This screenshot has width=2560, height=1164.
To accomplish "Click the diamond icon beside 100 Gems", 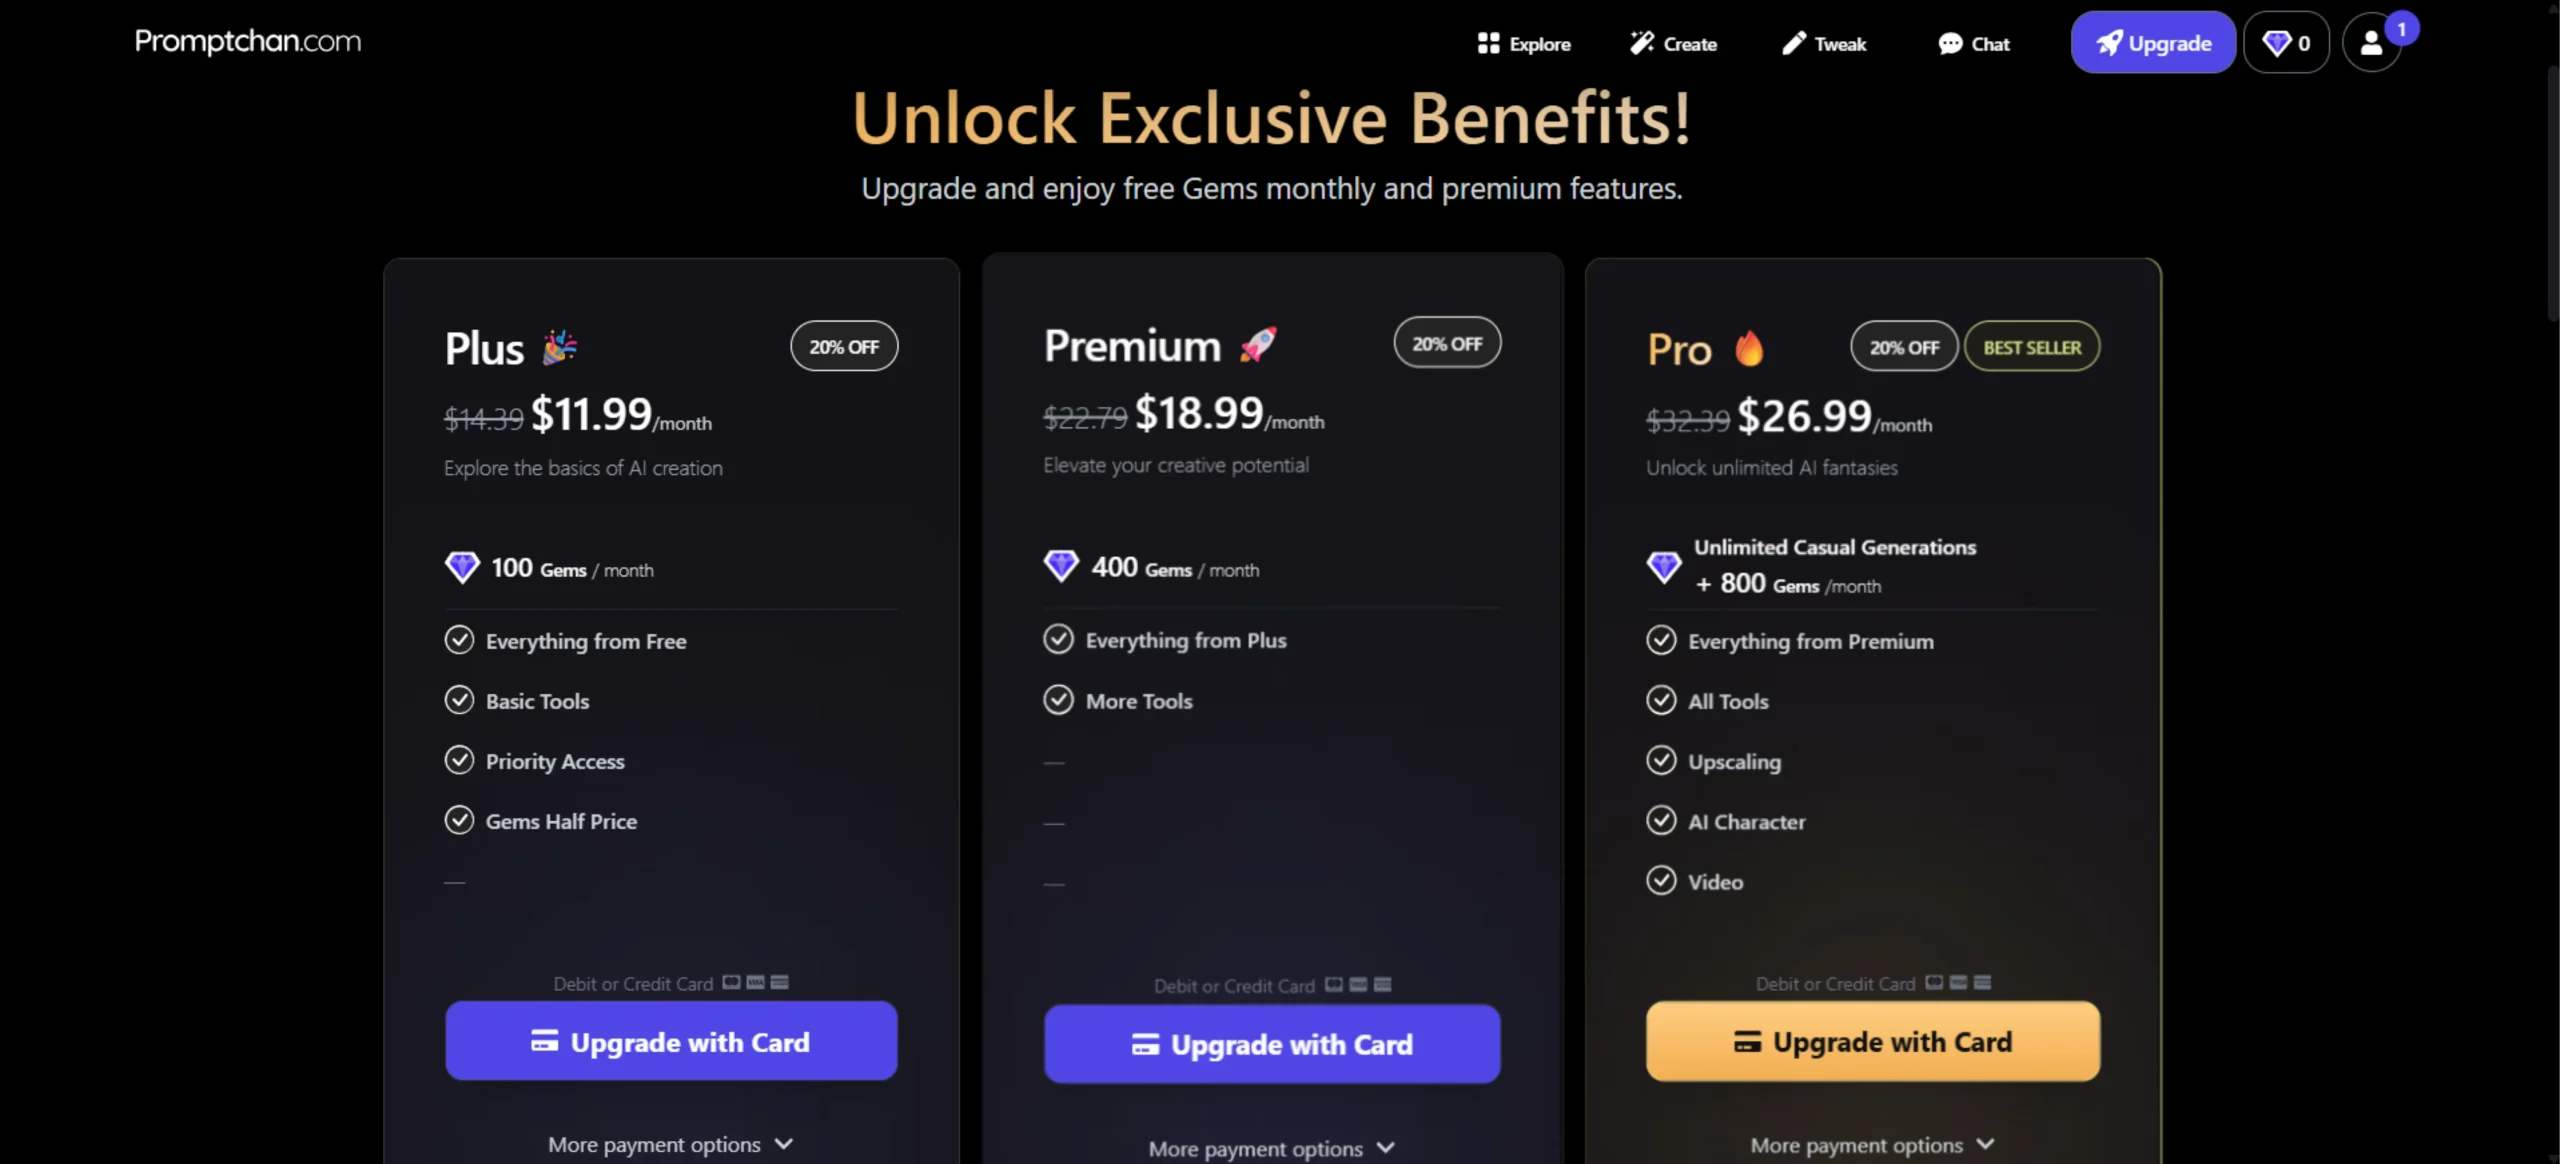I will pyautogui.click(x=462, y=567).
